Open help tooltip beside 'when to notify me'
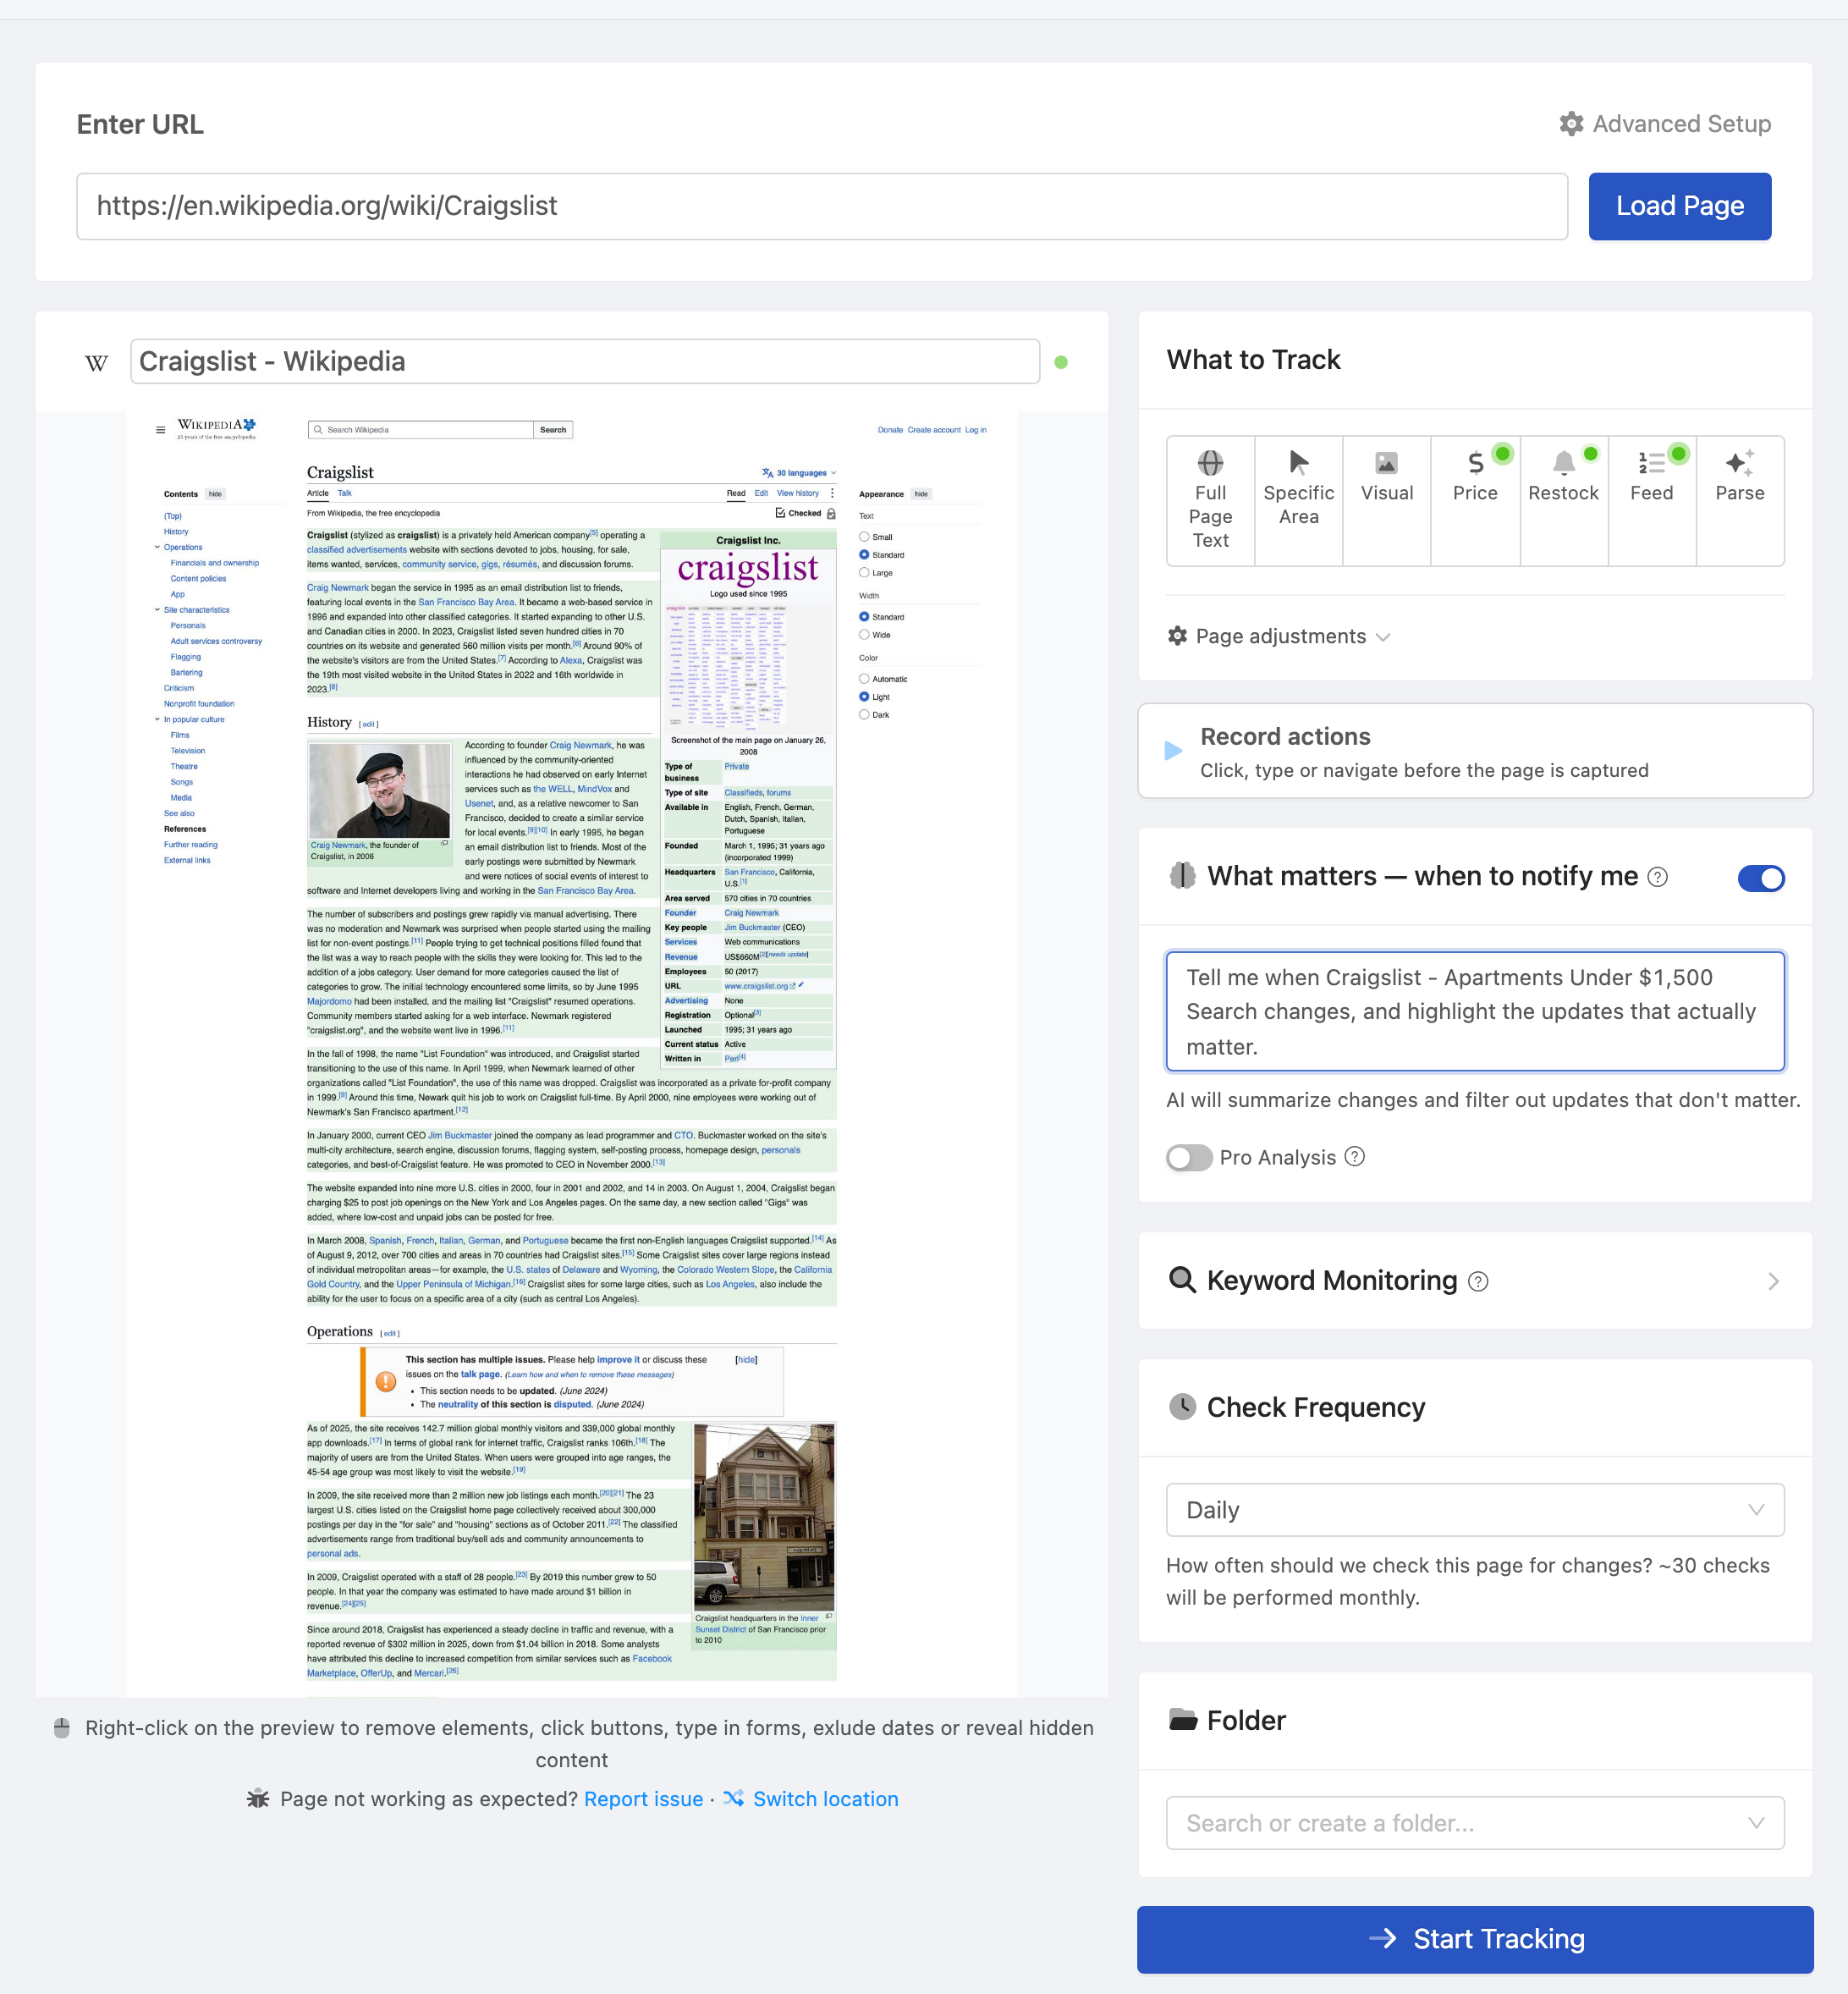The width and height of the screenshot is (1848, 1994). (x=1657, y=877)
